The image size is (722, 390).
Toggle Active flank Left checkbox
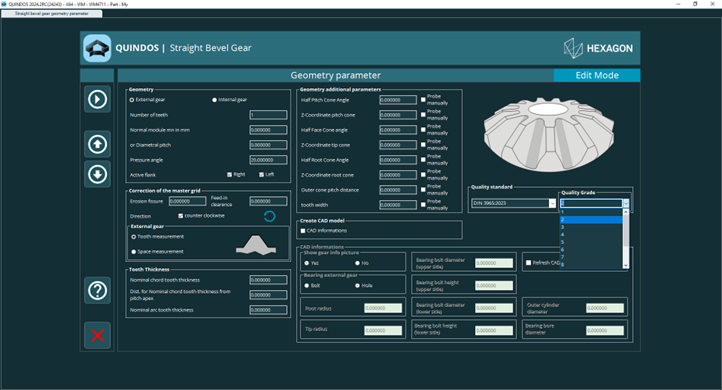pos(261,175)
